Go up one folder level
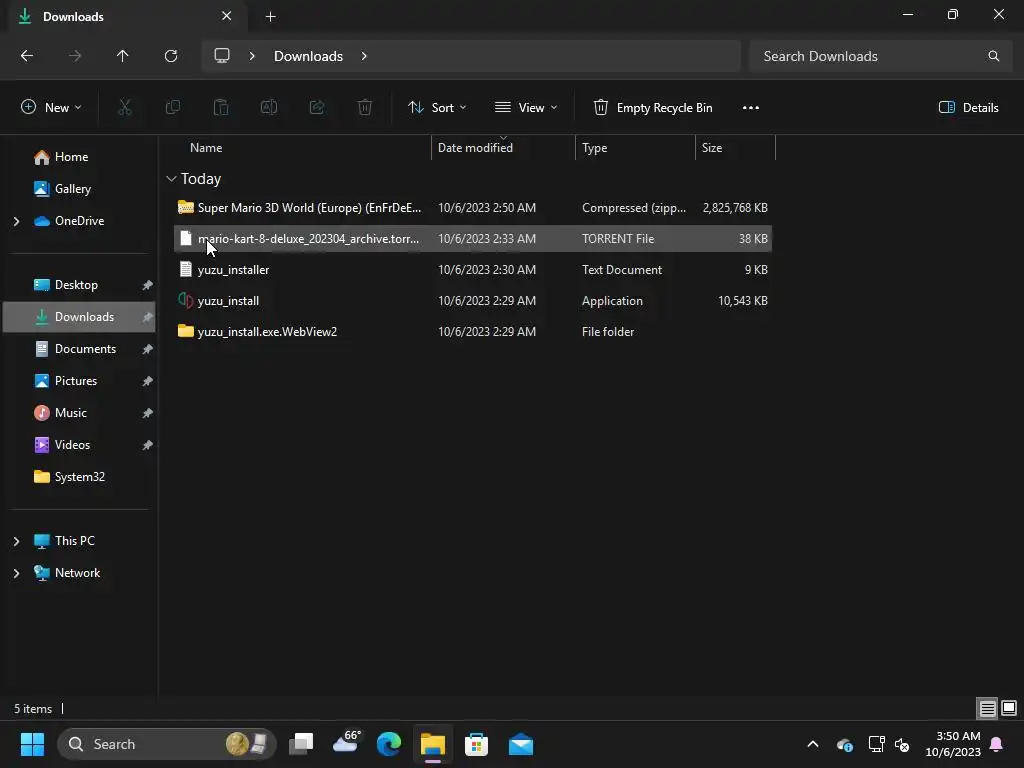 point(123,56)
